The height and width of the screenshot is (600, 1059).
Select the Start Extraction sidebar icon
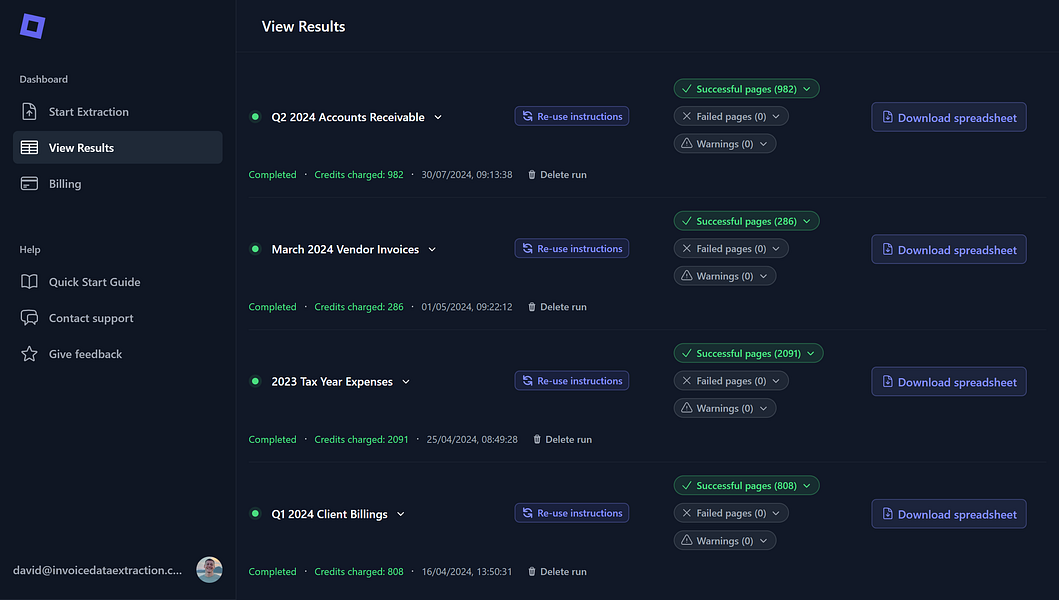[x=27, y=111]
